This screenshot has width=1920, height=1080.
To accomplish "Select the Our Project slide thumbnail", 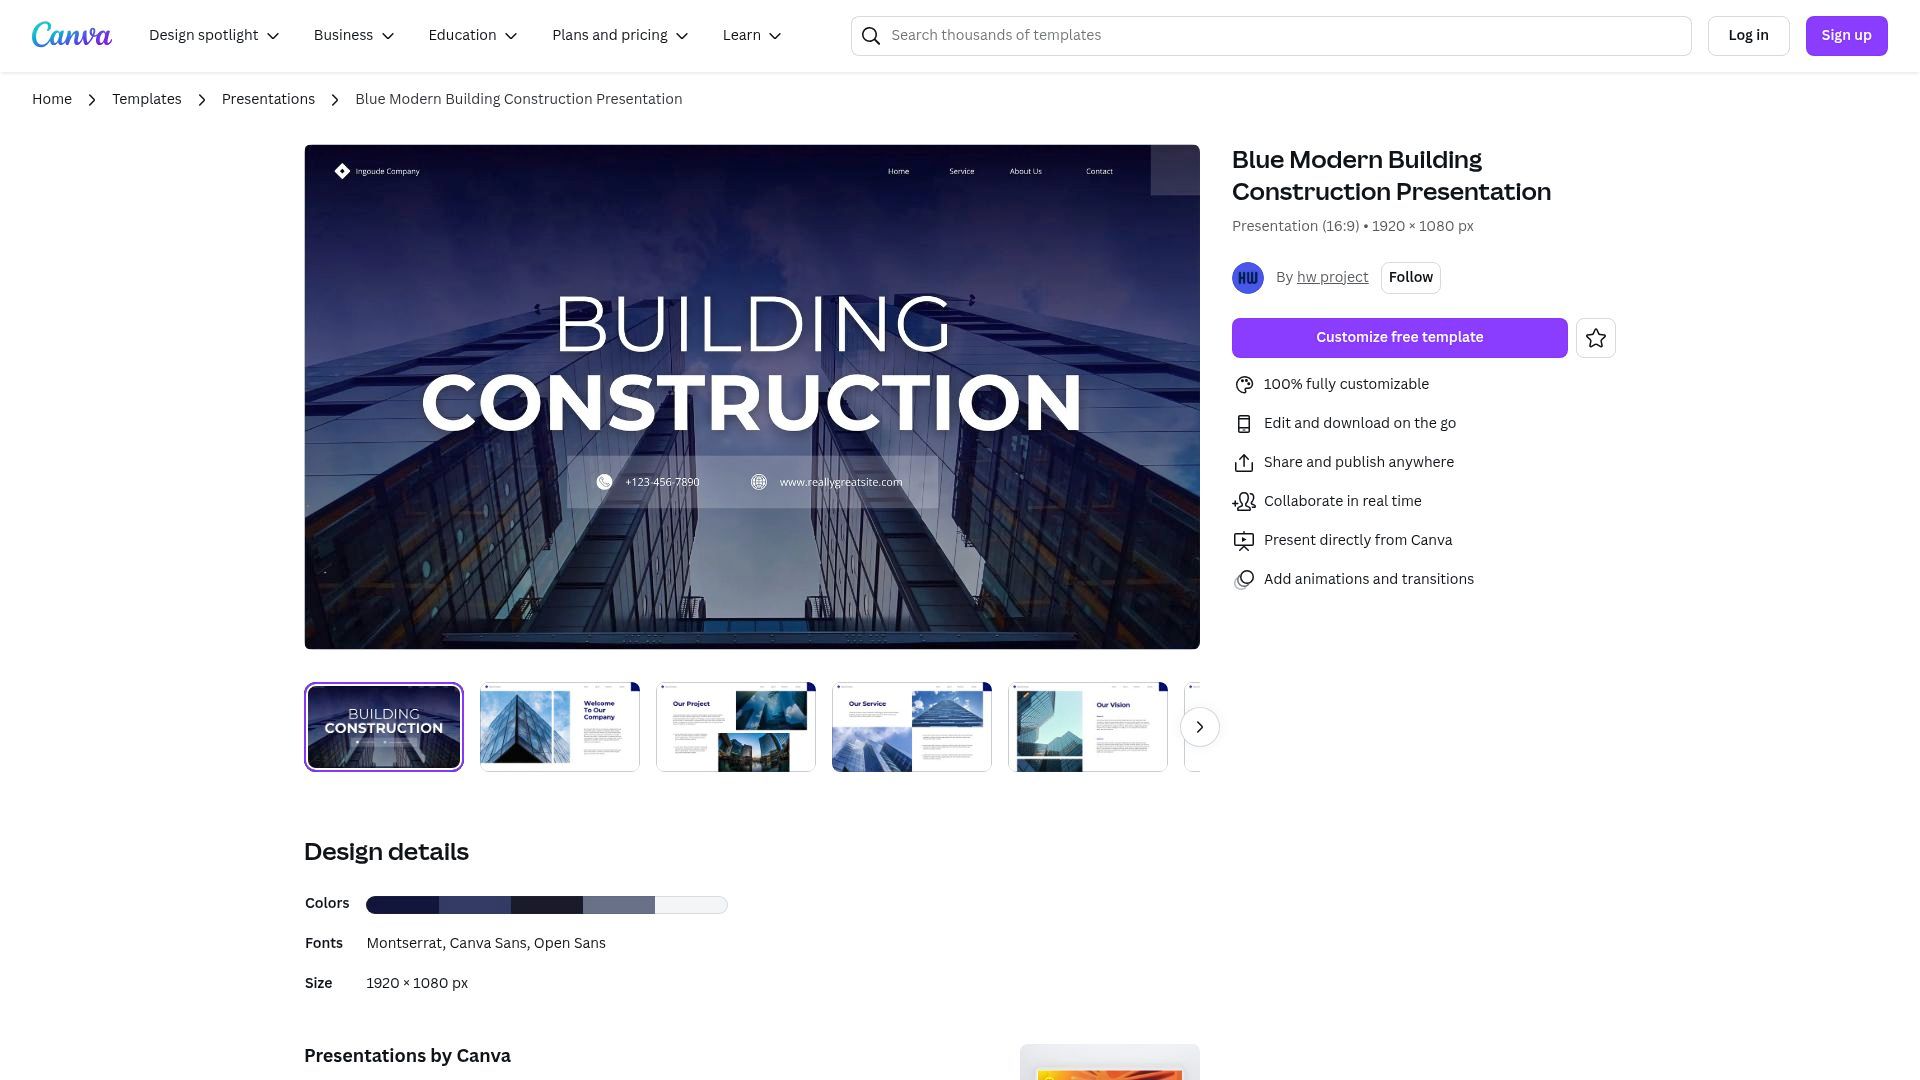I will [x=736, y=727].
